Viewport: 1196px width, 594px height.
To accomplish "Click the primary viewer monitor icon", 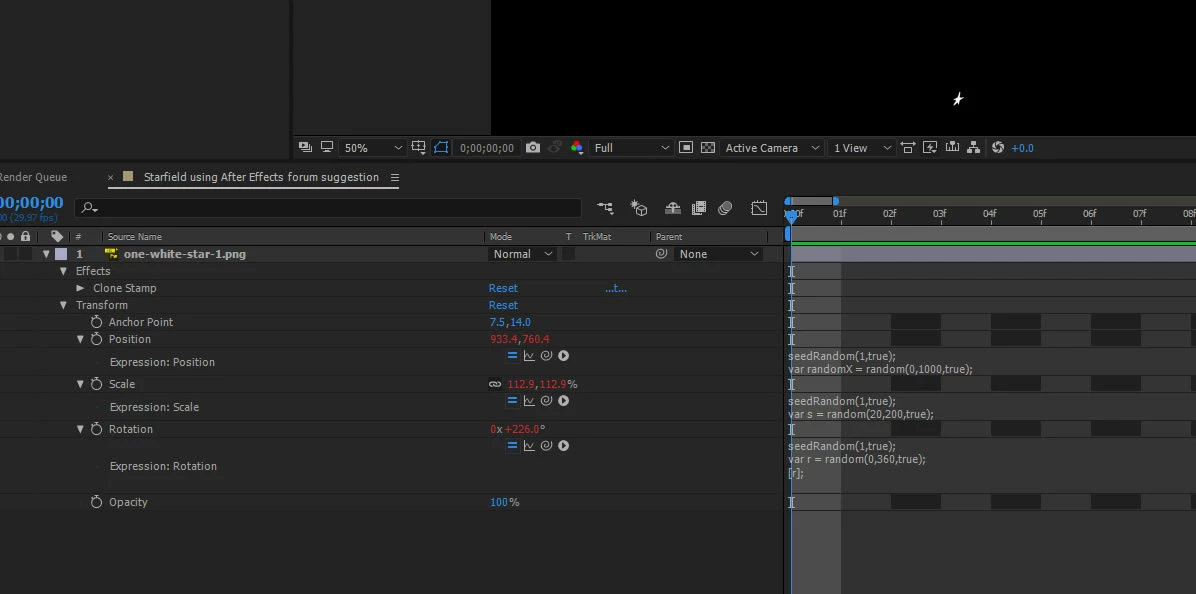I will tap(326, 147).
